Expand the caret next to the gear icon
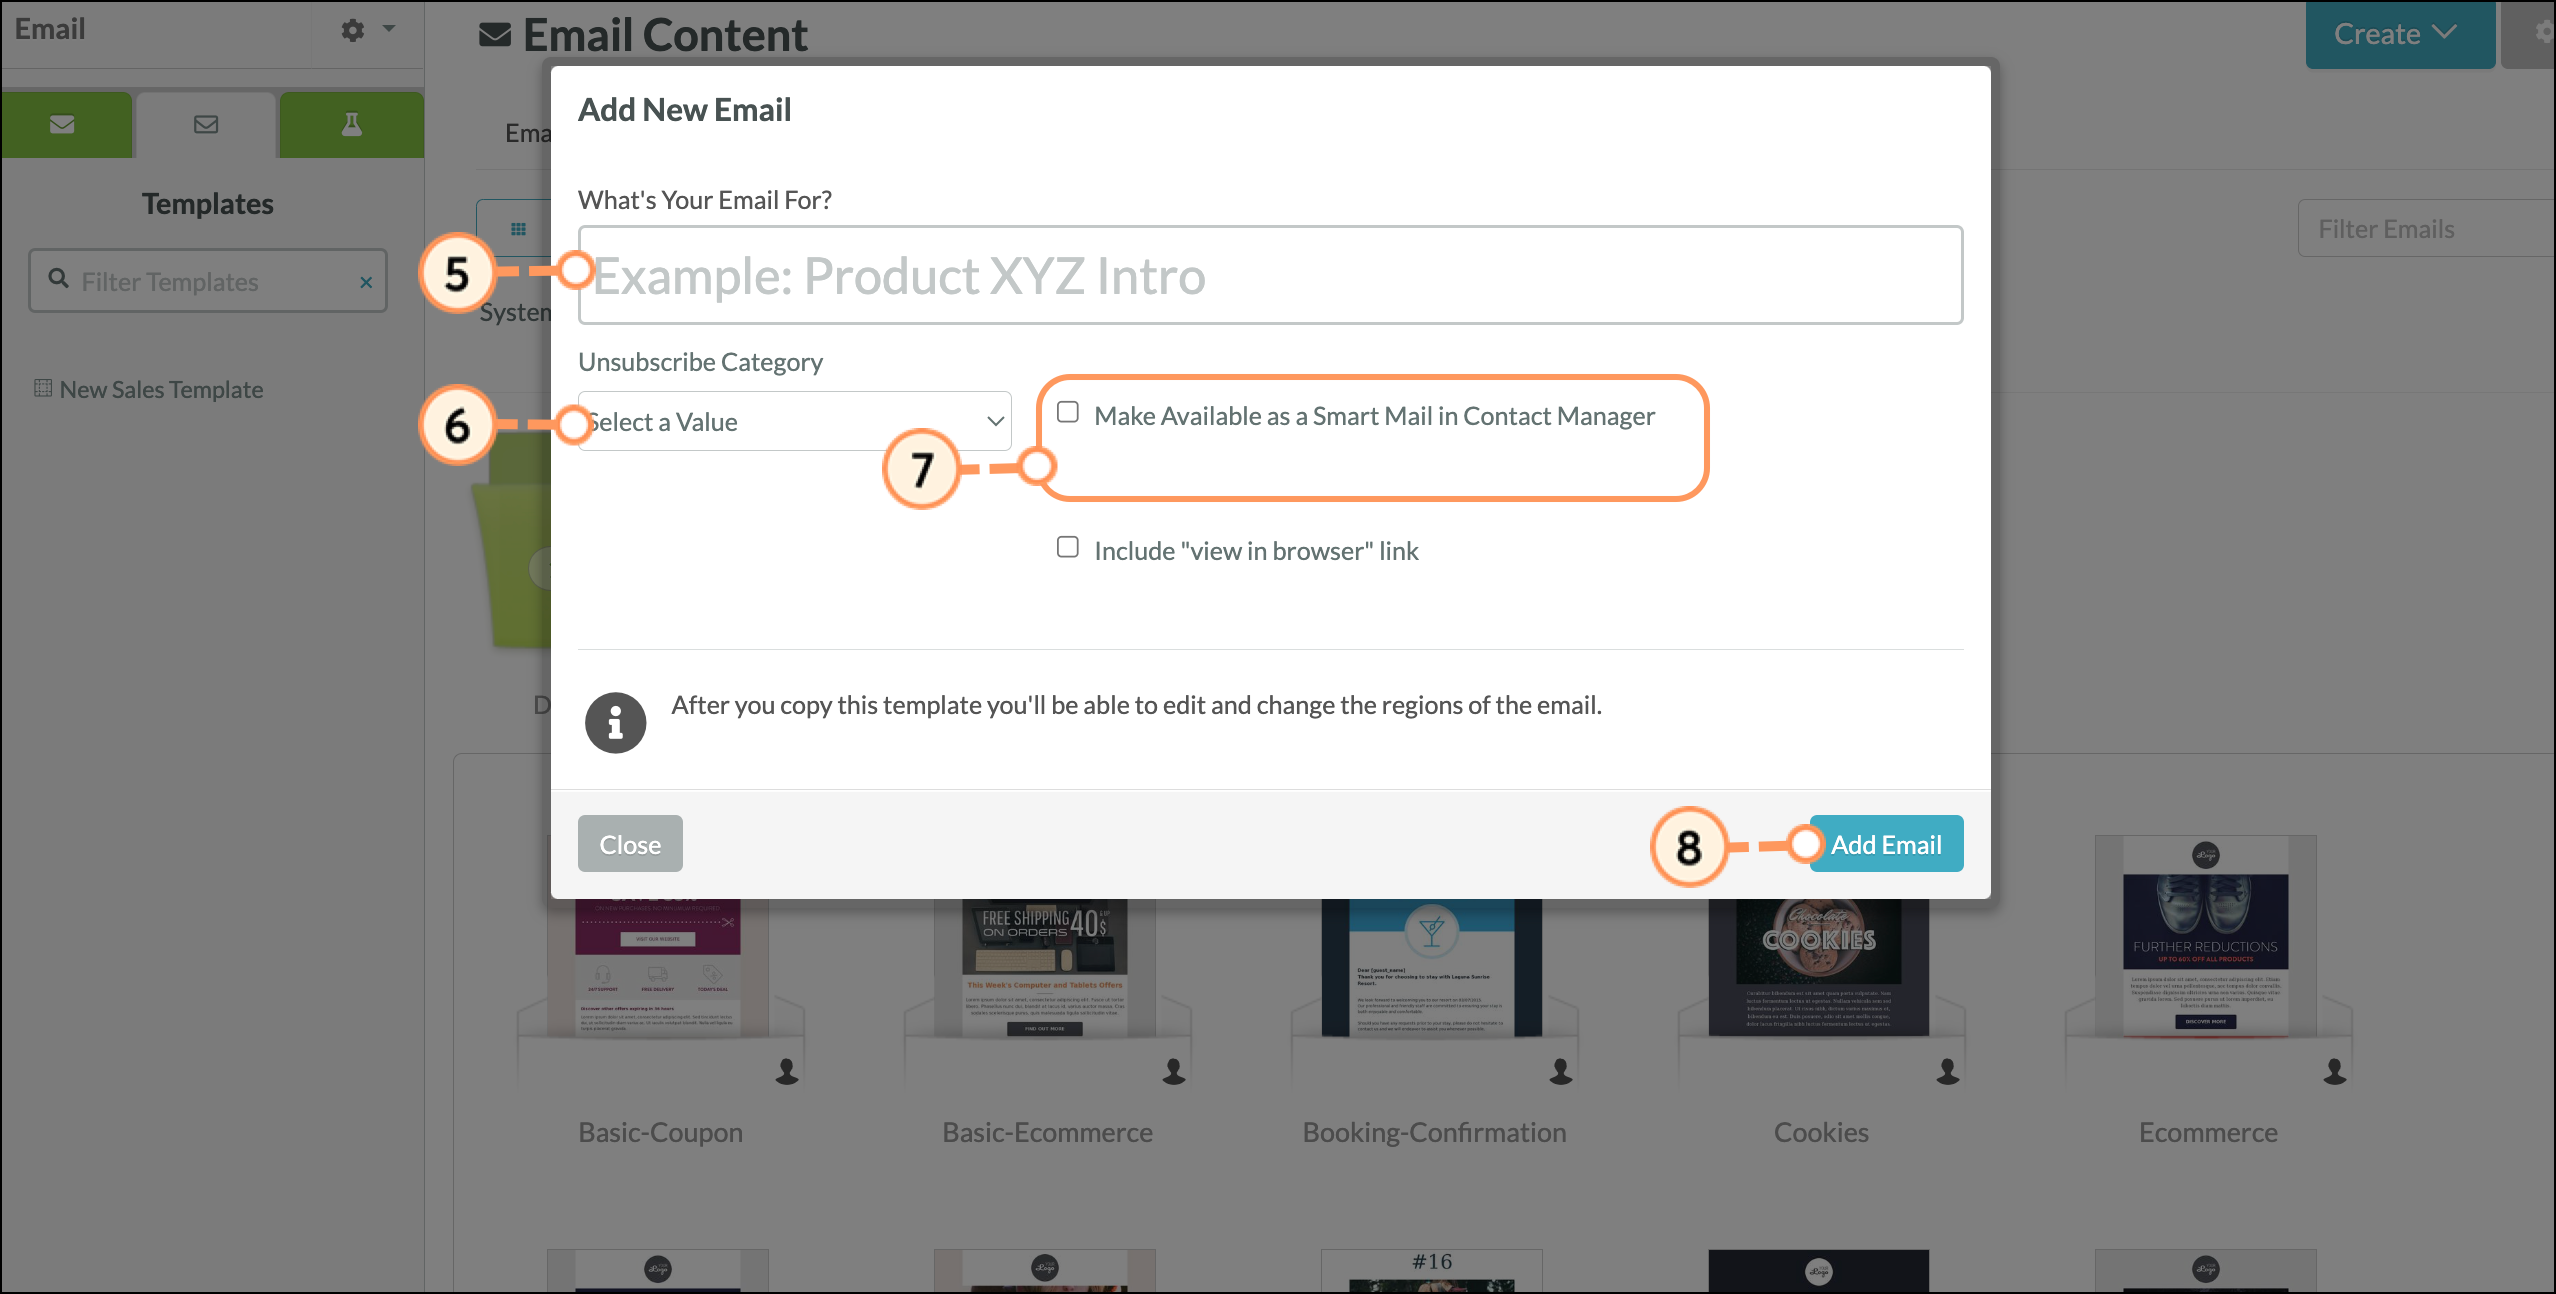 tap(389, 29)
